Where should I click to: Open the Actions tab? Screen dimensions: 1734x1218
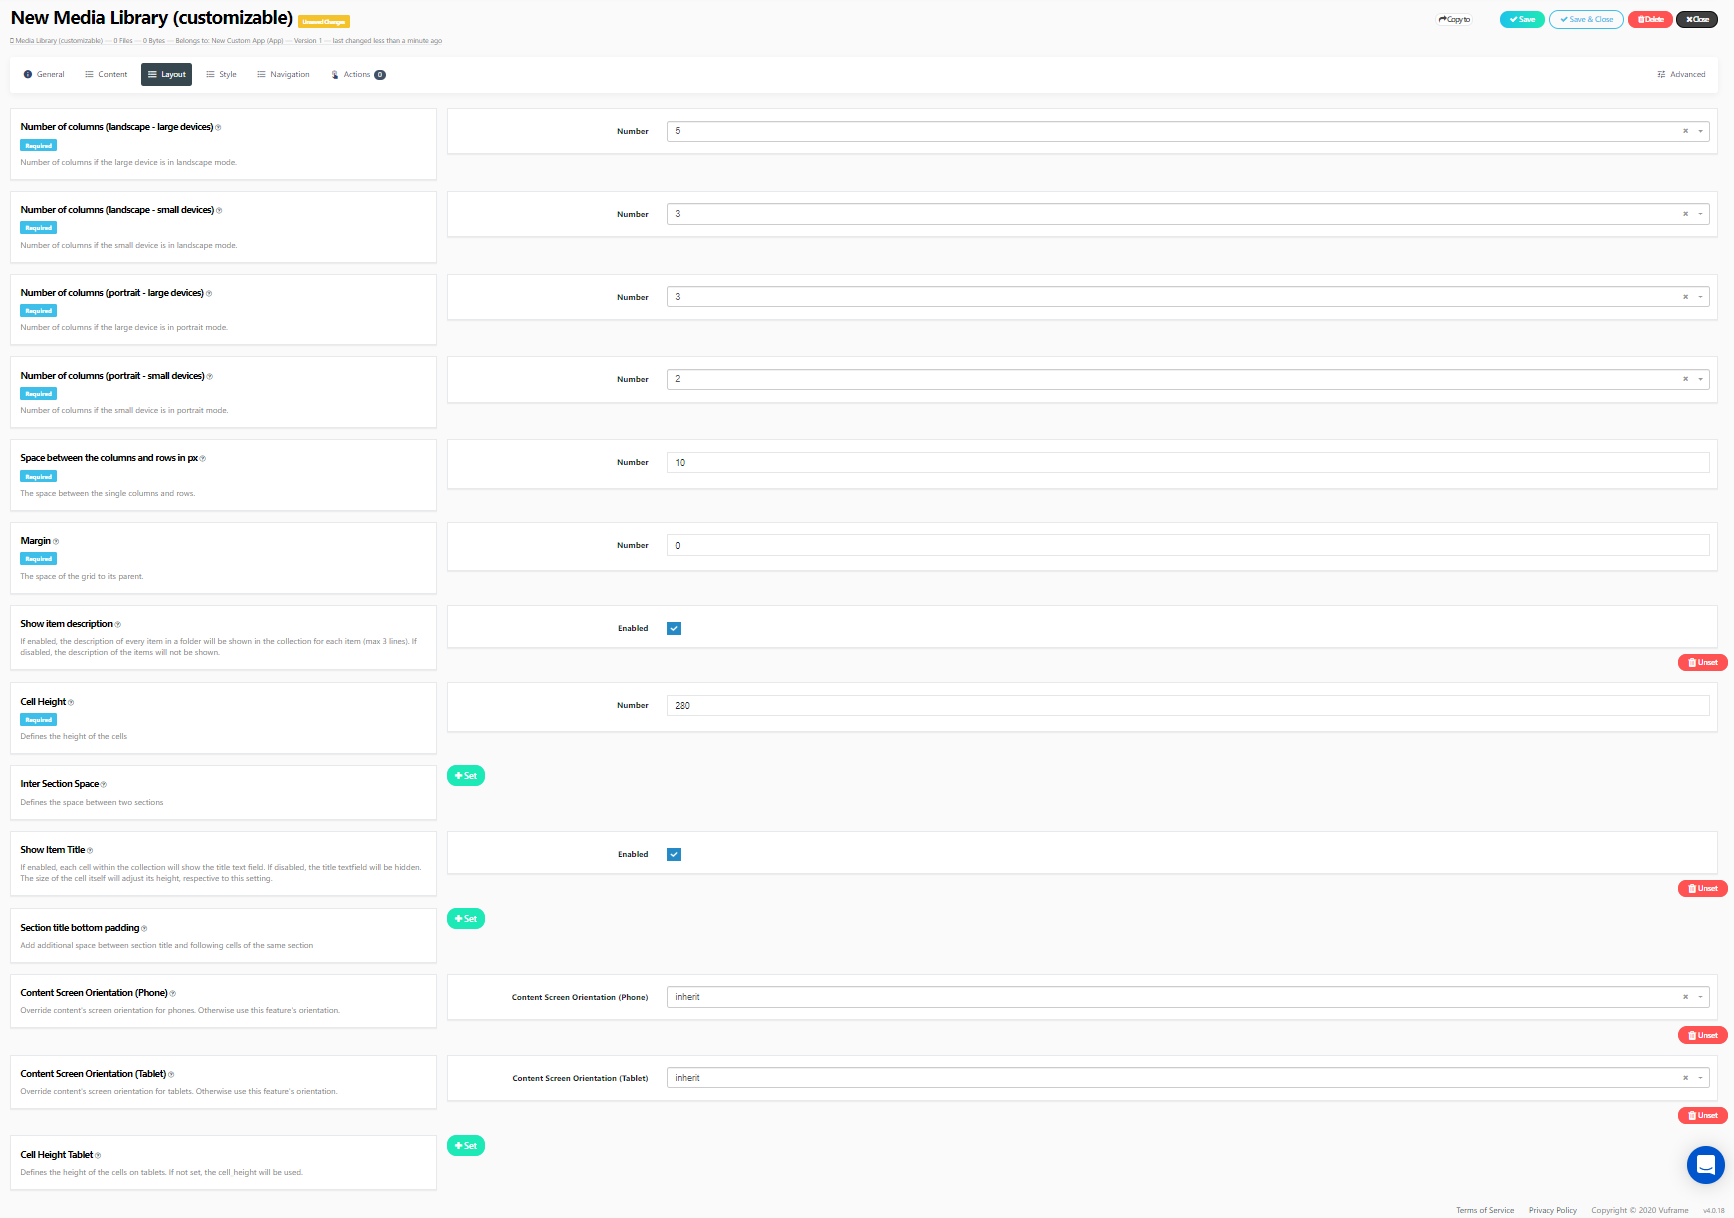[x=358, y=75]
